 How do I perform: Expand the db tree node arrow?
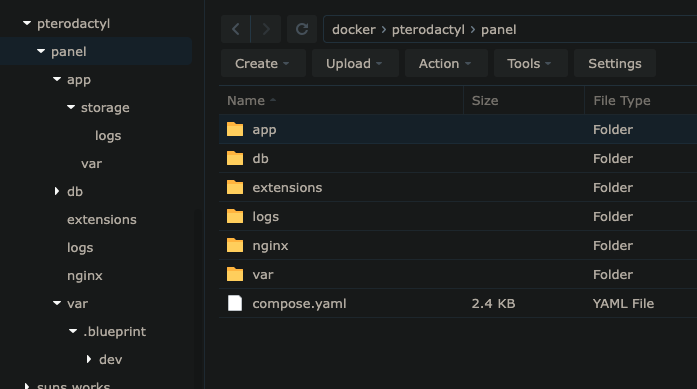[57, 191]
